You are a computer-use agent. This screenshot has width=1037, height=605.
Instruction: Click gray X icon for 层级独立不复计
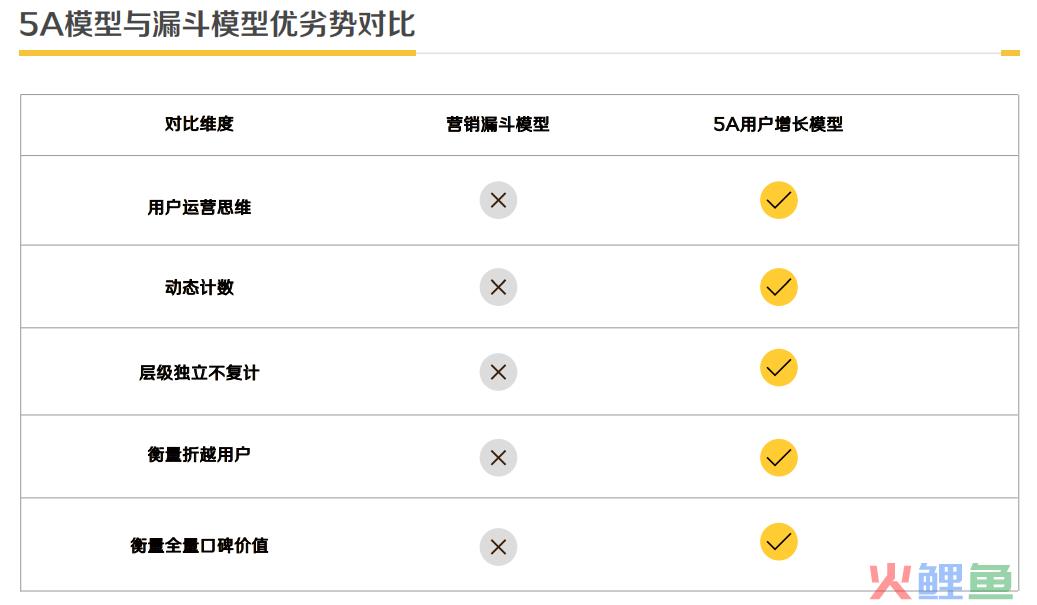498,372
